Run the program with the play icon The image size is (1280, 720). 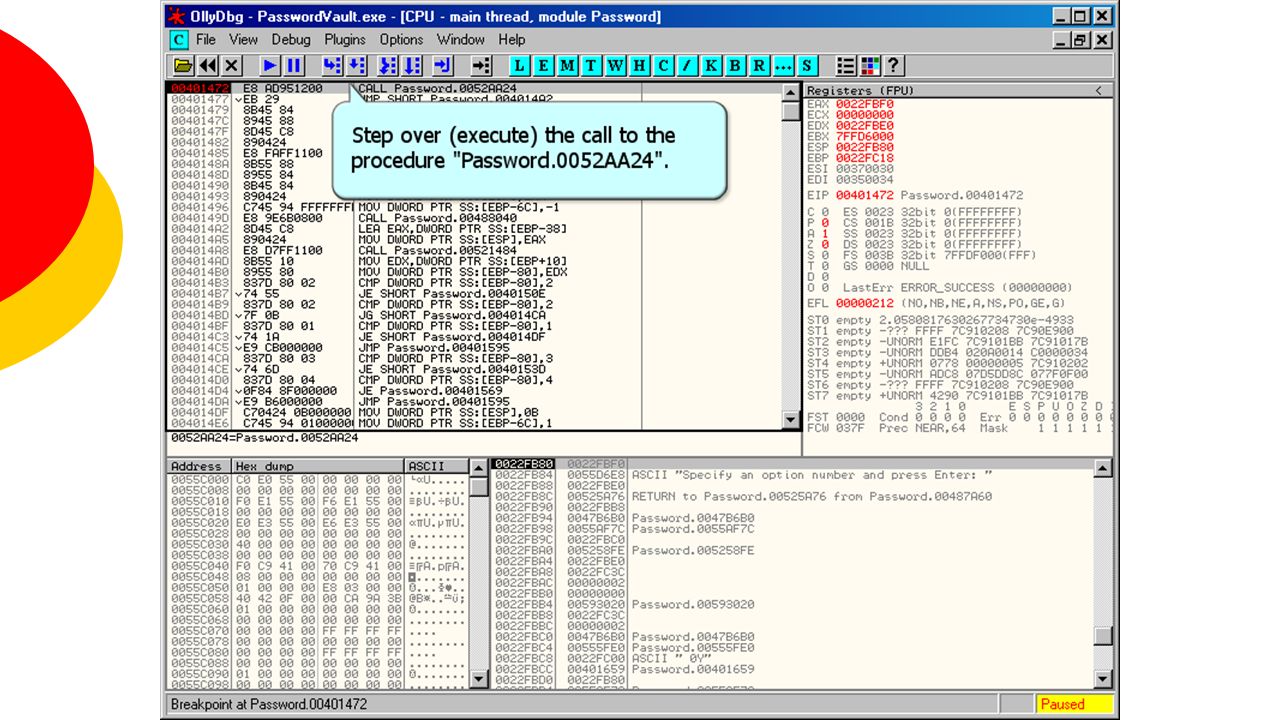click(270, 66)
